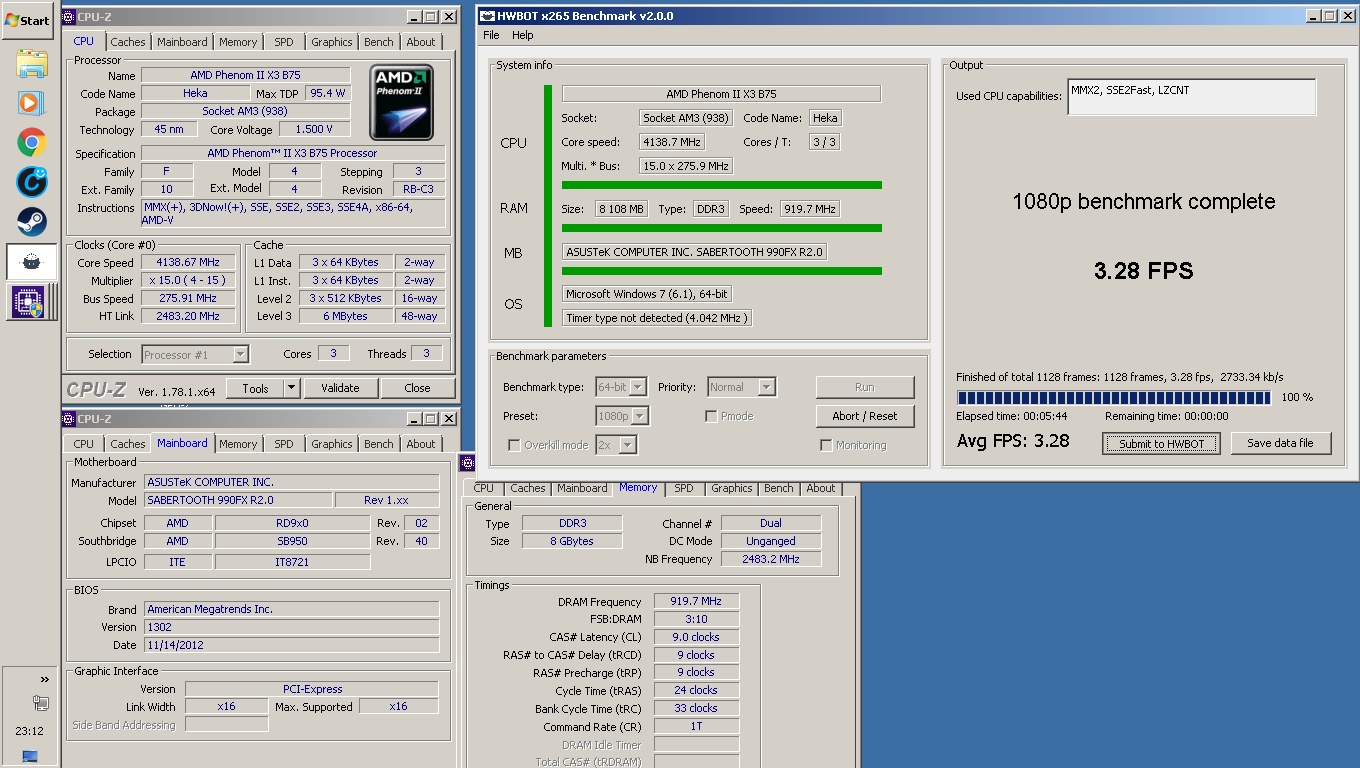The image size is (1360, 768).
Task: Switch to Caches tab in top CPU-Z window
Action: (x=128, y=42)
